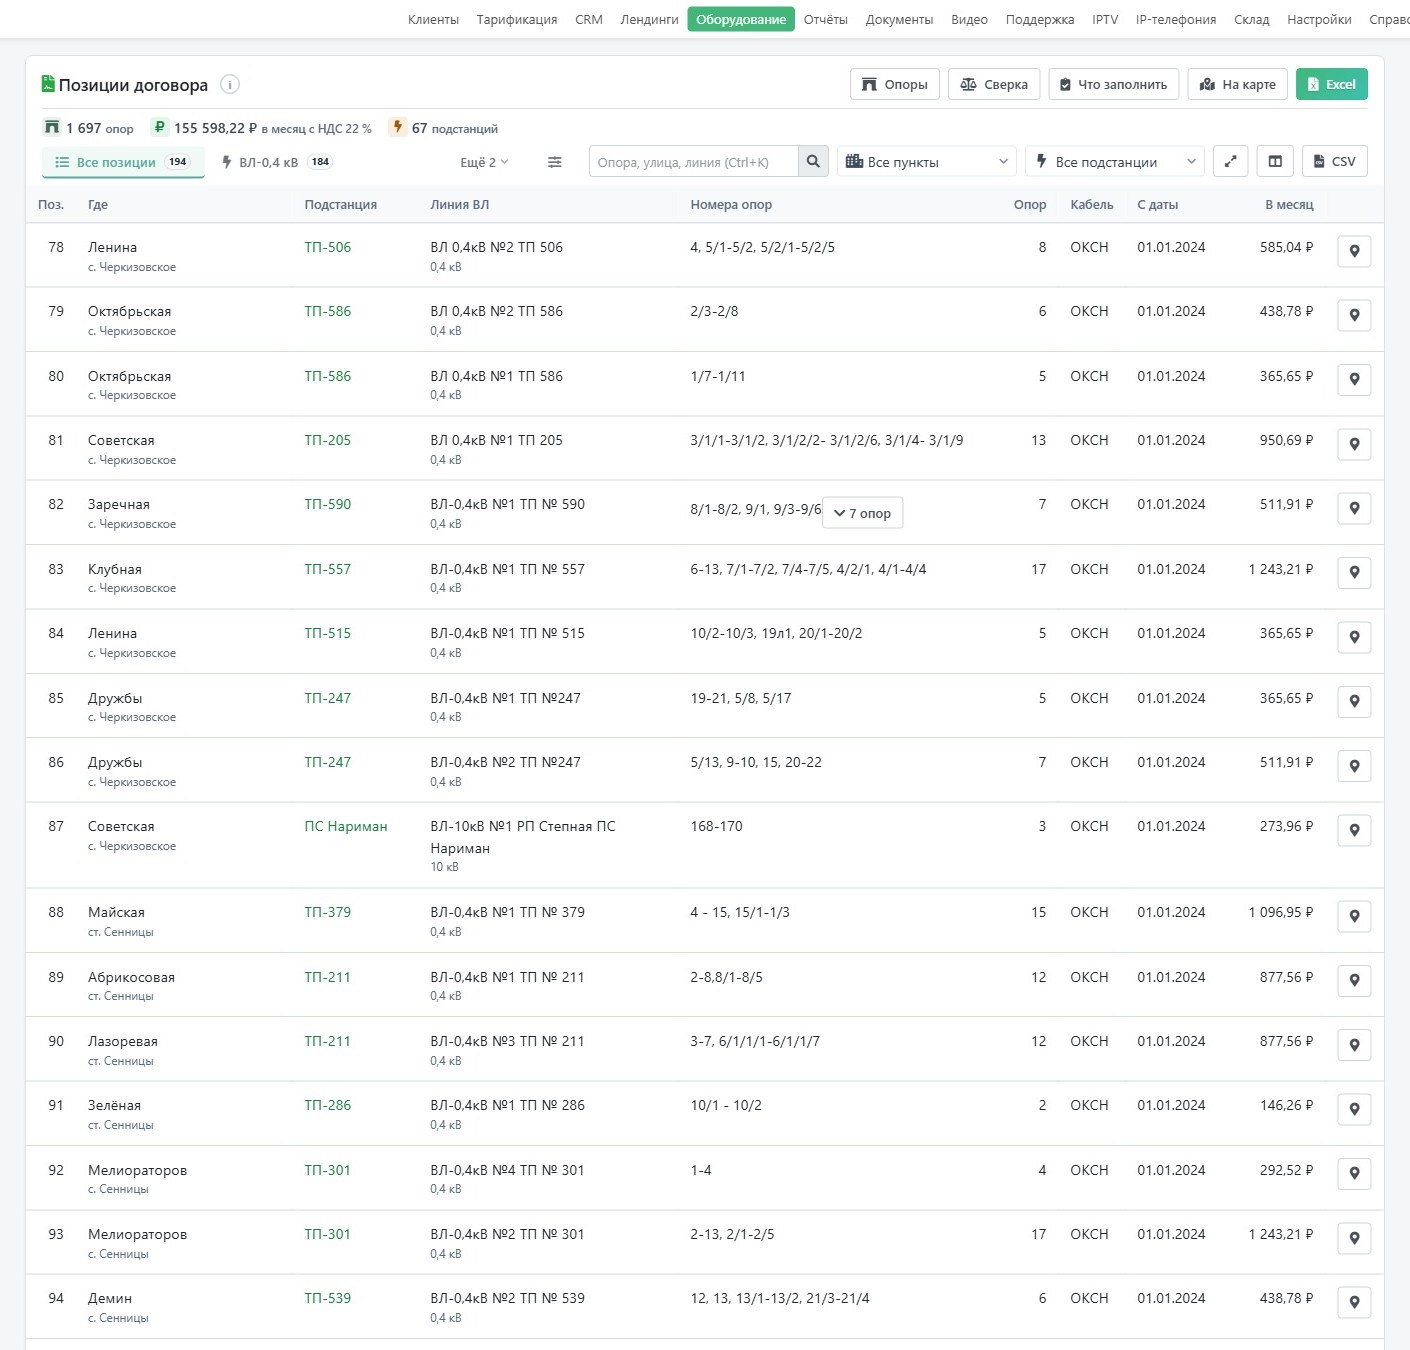Click the info icon beside Позиции договора
1410x1350 pixels.
(x=230, y=85)
